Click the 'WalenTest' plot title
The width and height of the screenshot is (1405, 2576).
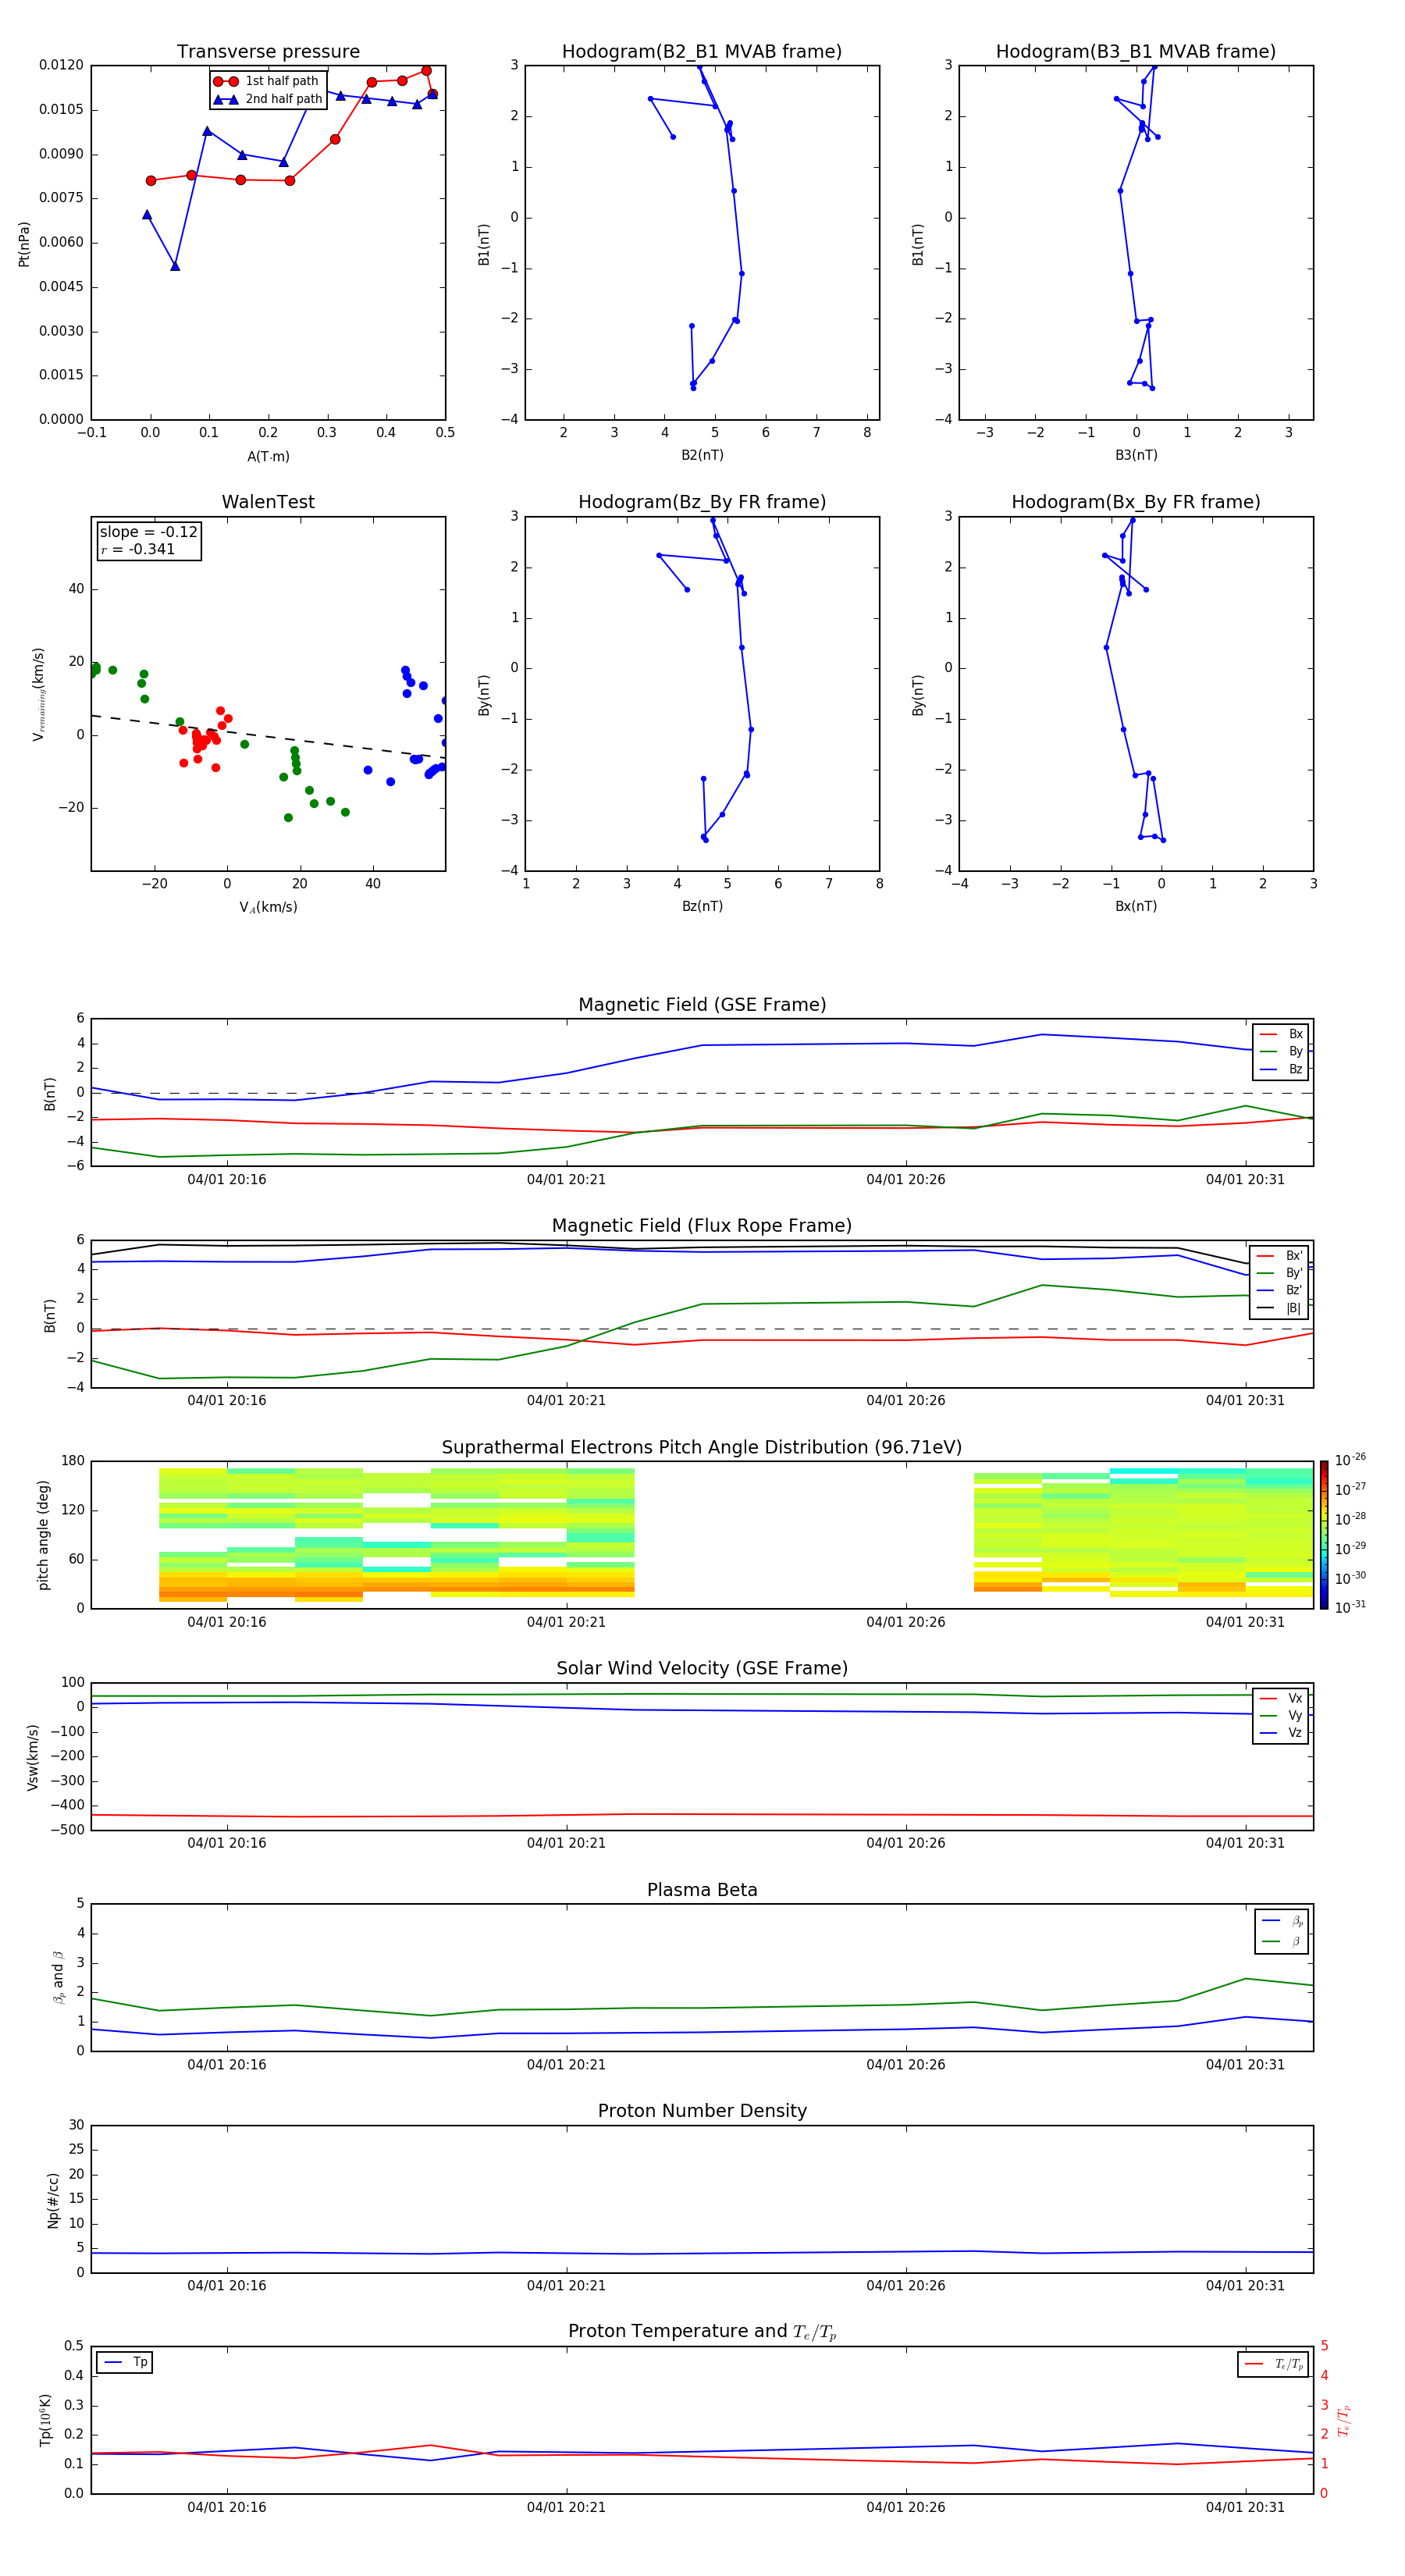(268, 502)
